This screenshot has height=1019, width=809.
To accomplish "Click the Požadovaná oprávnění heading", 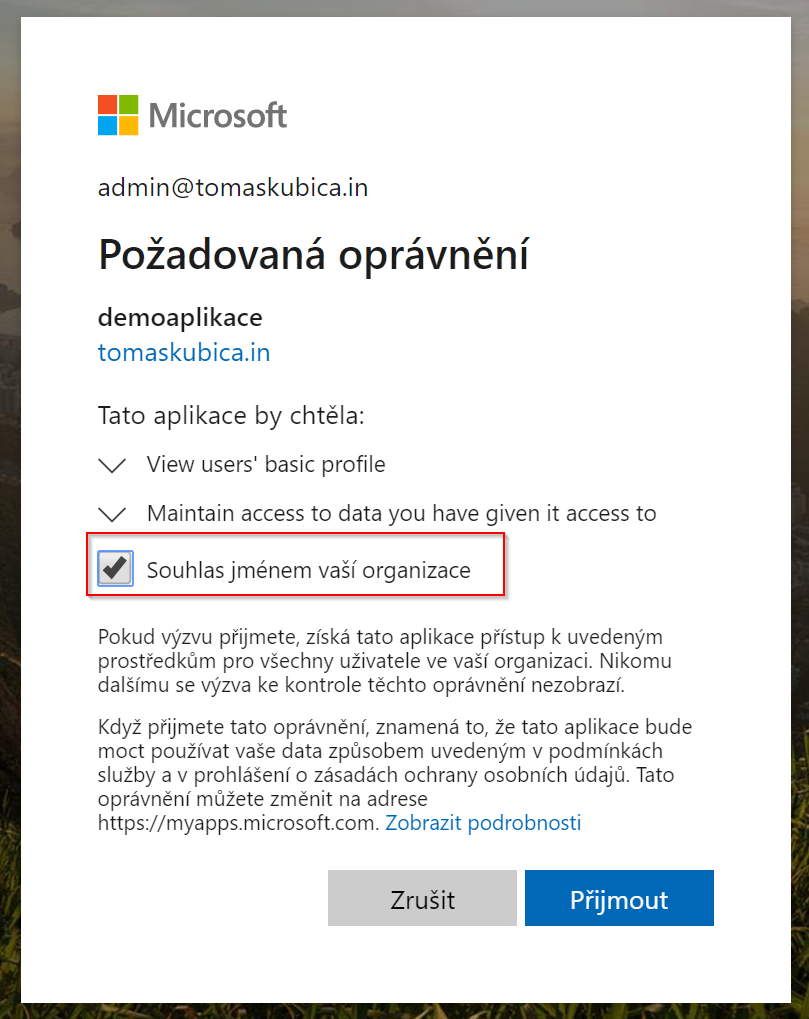I will (x=313, y=254).
